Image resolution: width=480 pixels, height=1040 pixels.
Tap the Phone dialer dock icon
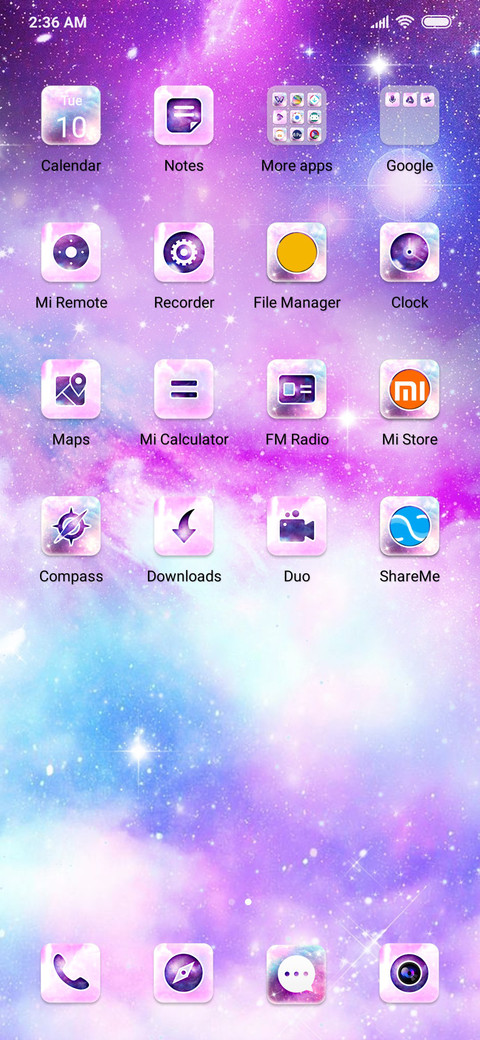click(x=71, y=973)
